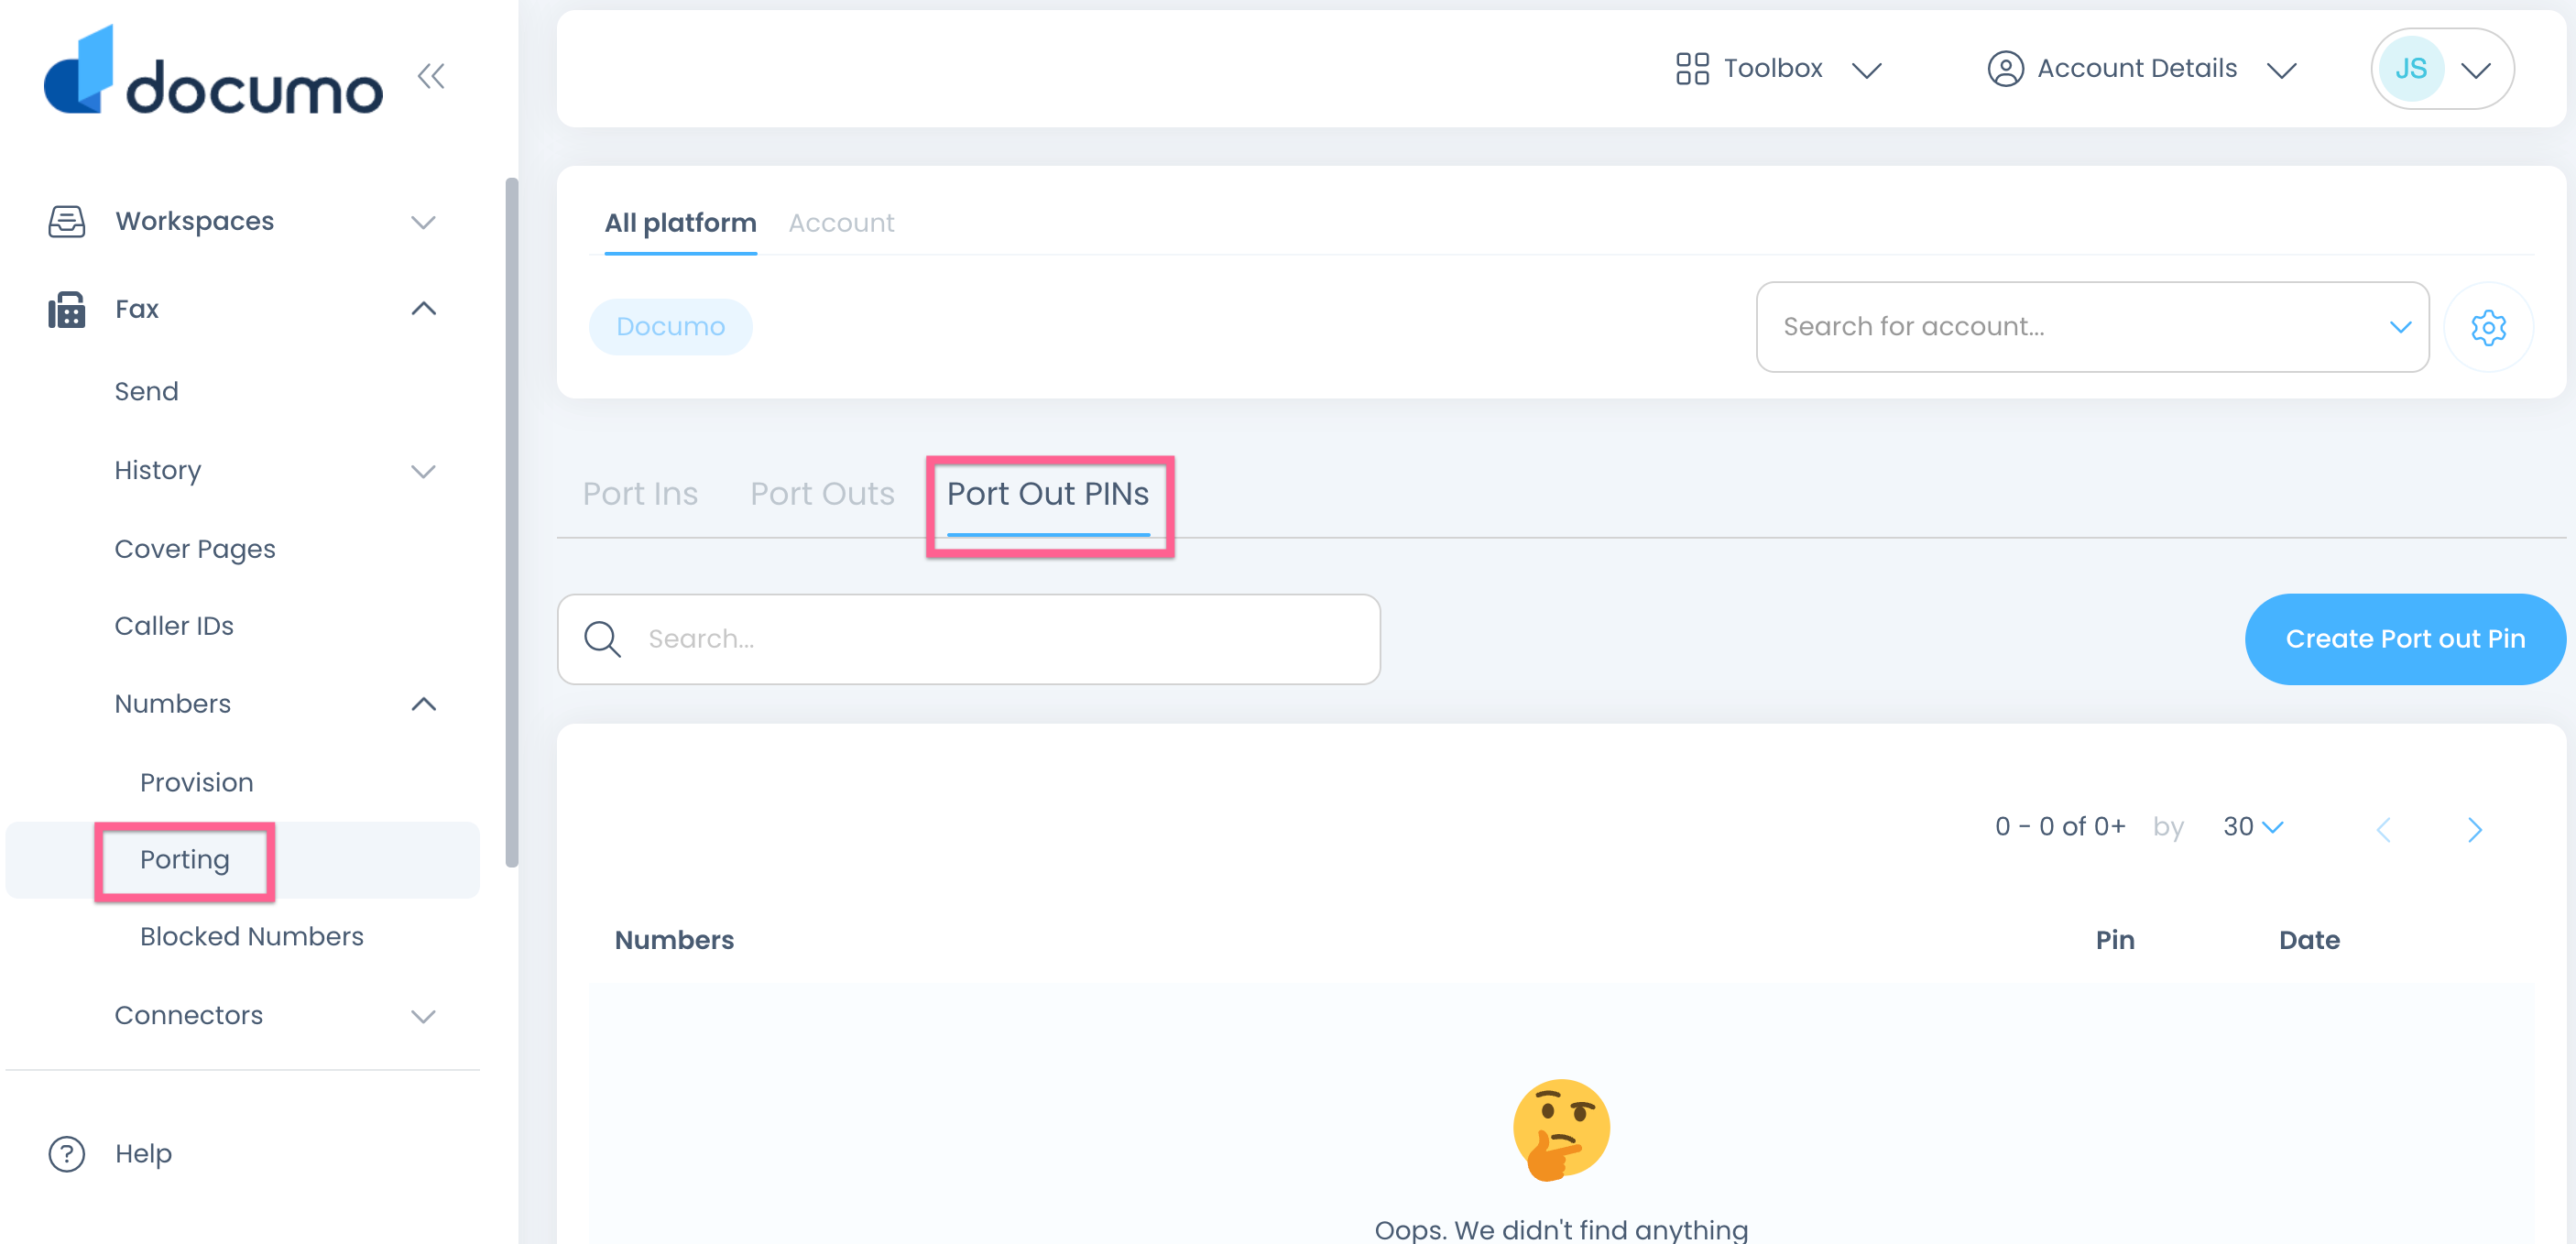
Task: Click the Account Details person icon
Action: point(2004,68)
